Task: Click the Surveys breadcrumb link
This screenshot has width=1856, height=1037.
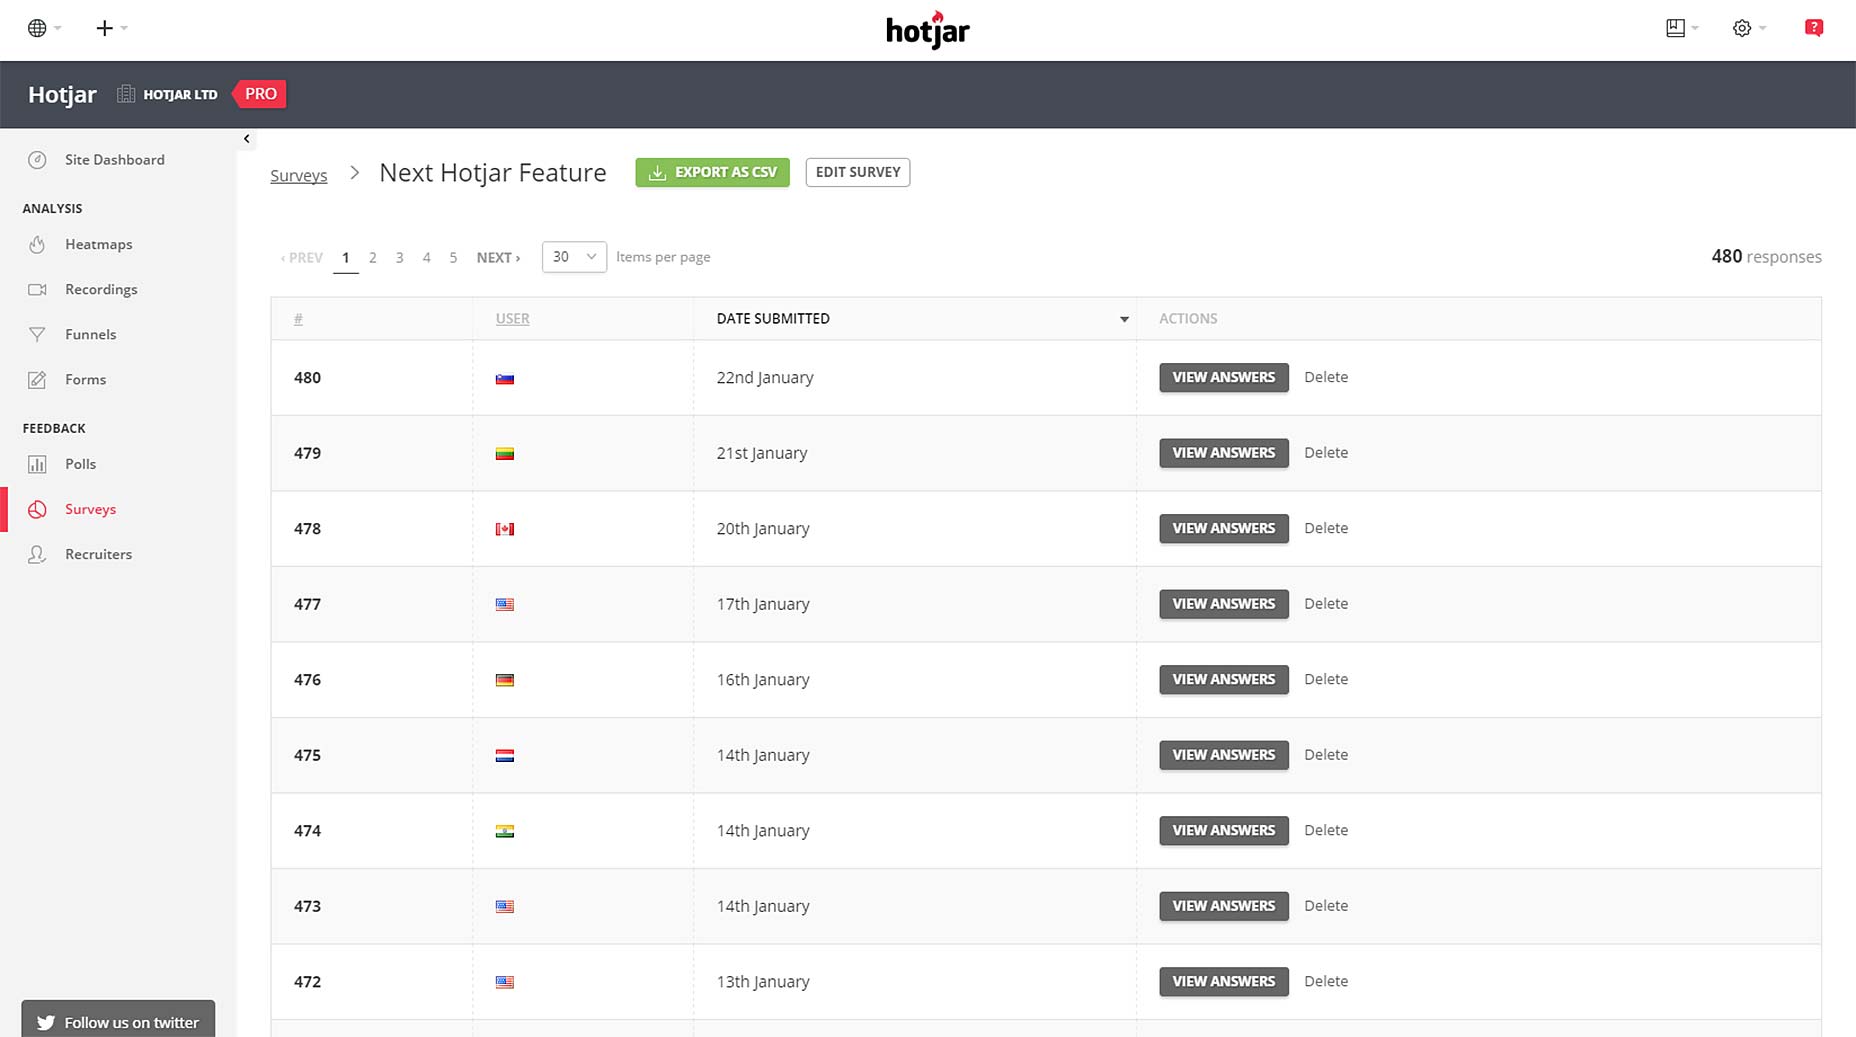Action: pos(299,175)
